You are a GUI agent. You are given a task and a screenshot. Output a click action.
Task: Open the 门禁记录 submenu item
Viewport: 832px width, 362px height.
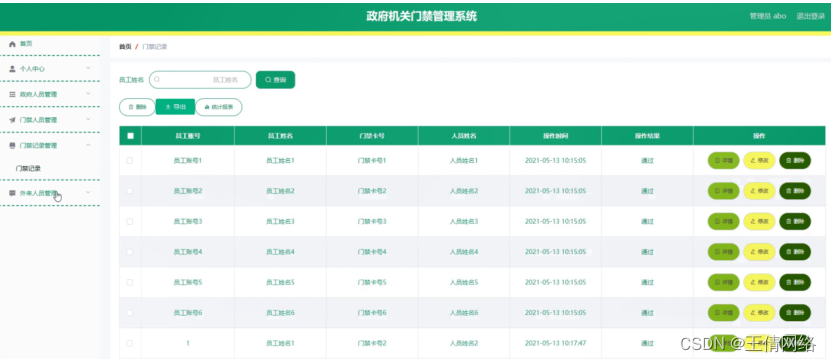coord(29,169)
